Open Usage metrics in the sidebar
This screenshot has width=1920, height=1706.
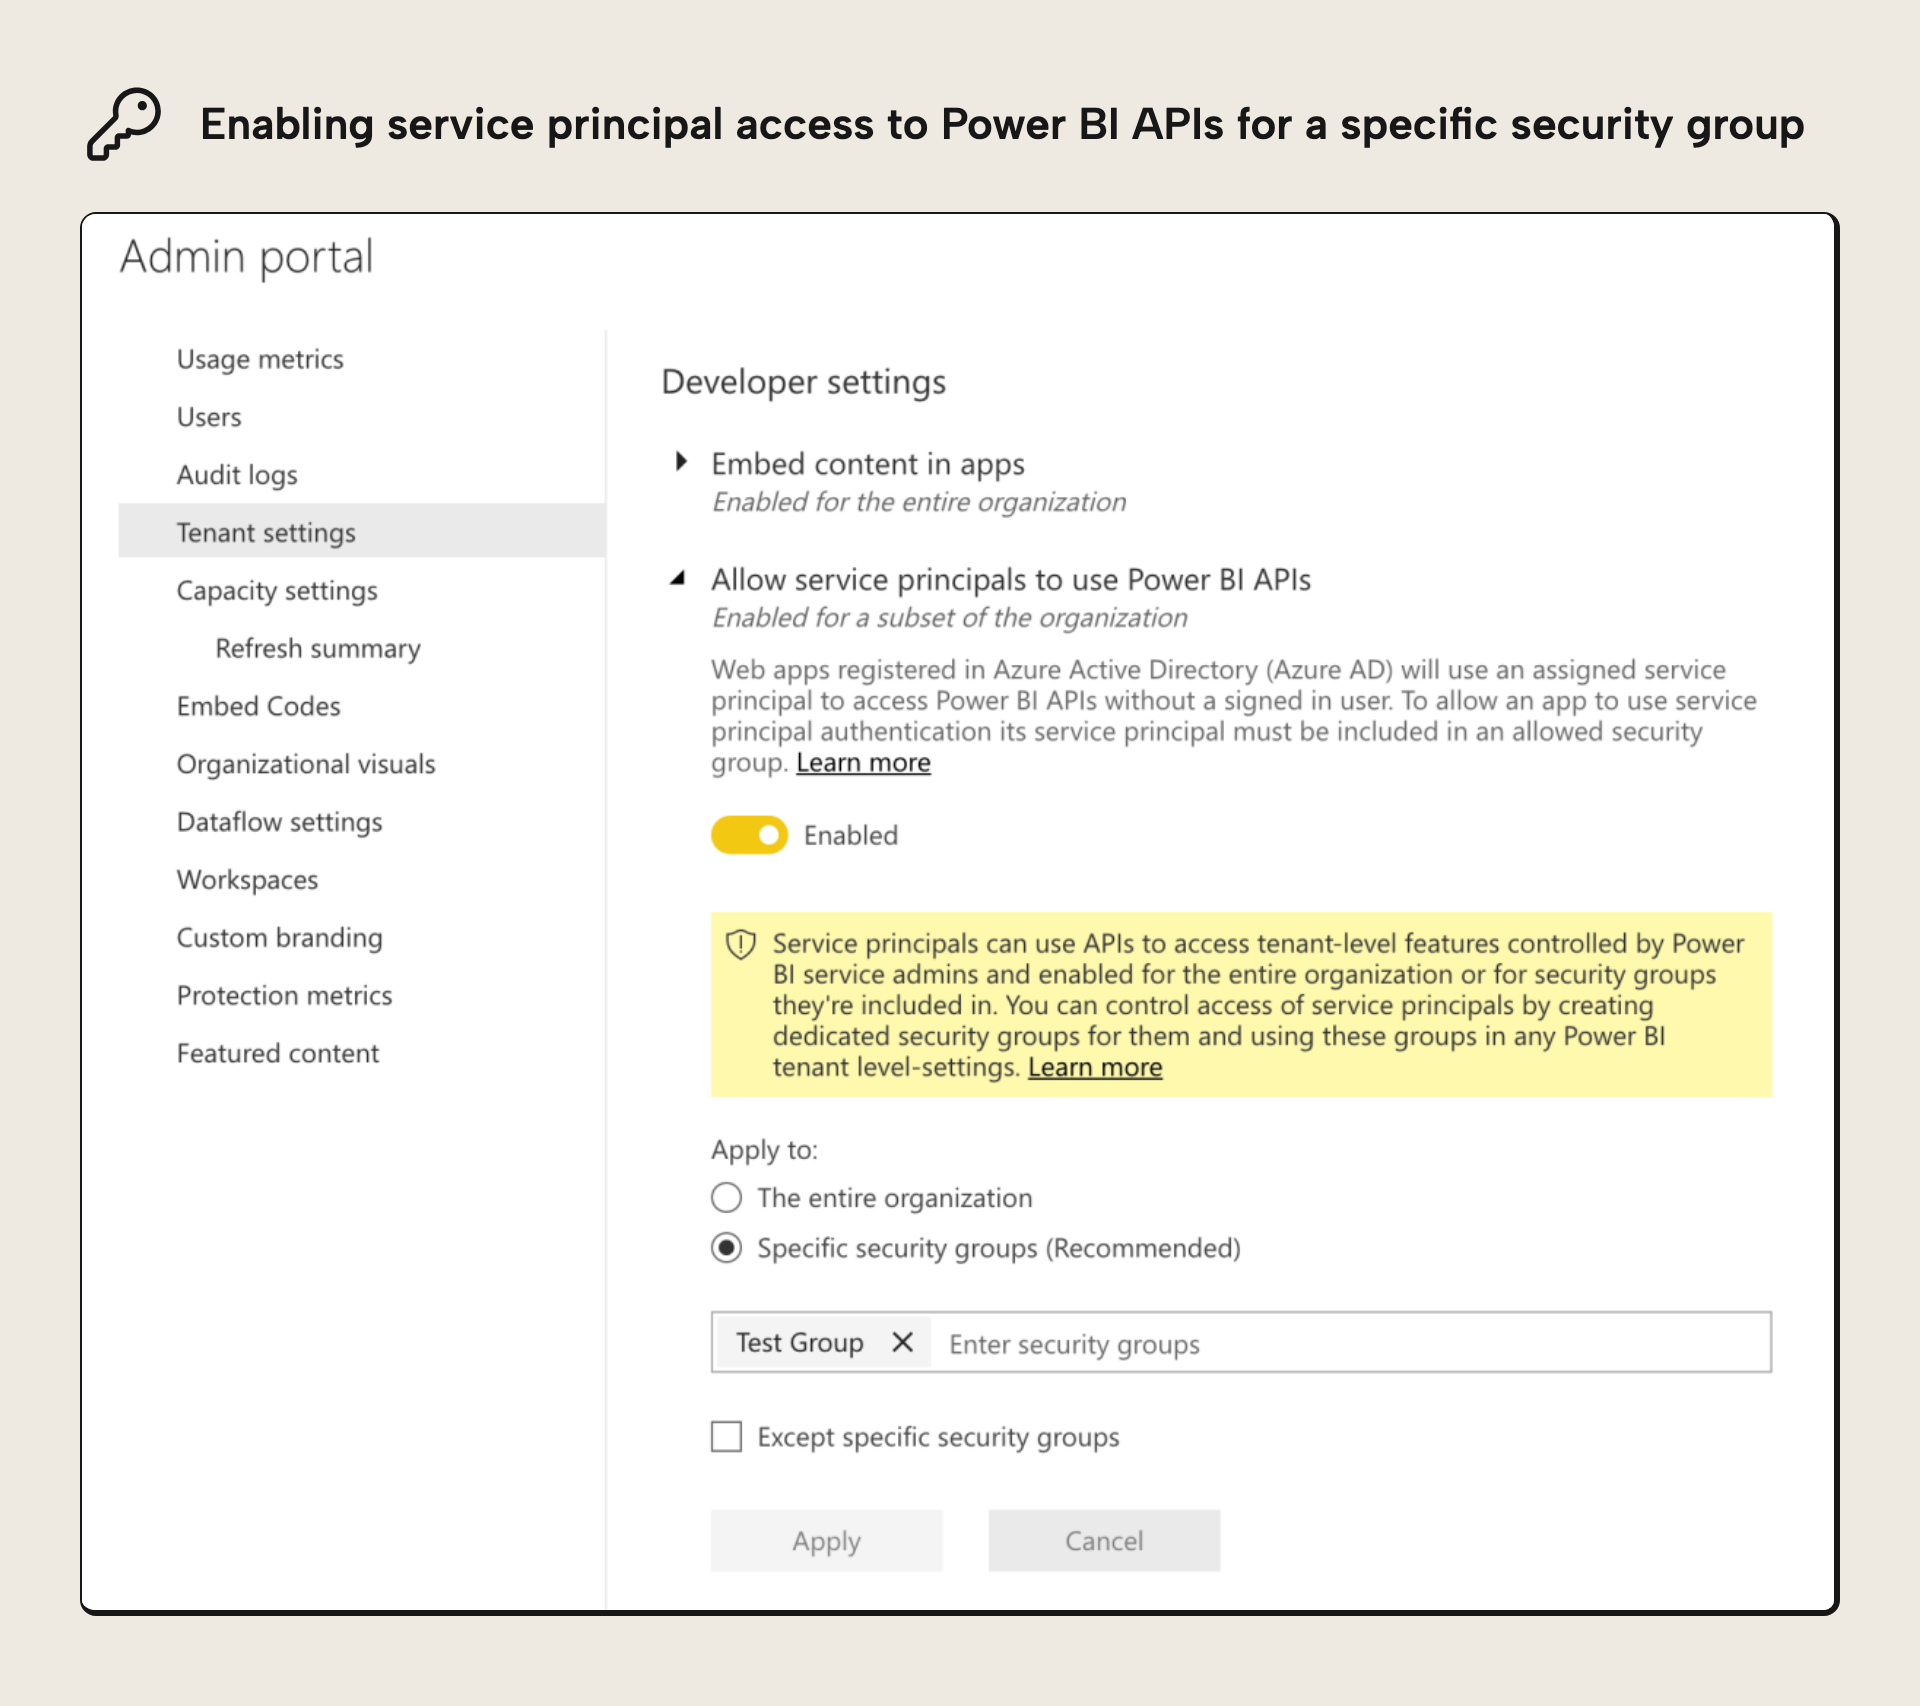coord(260,359)
